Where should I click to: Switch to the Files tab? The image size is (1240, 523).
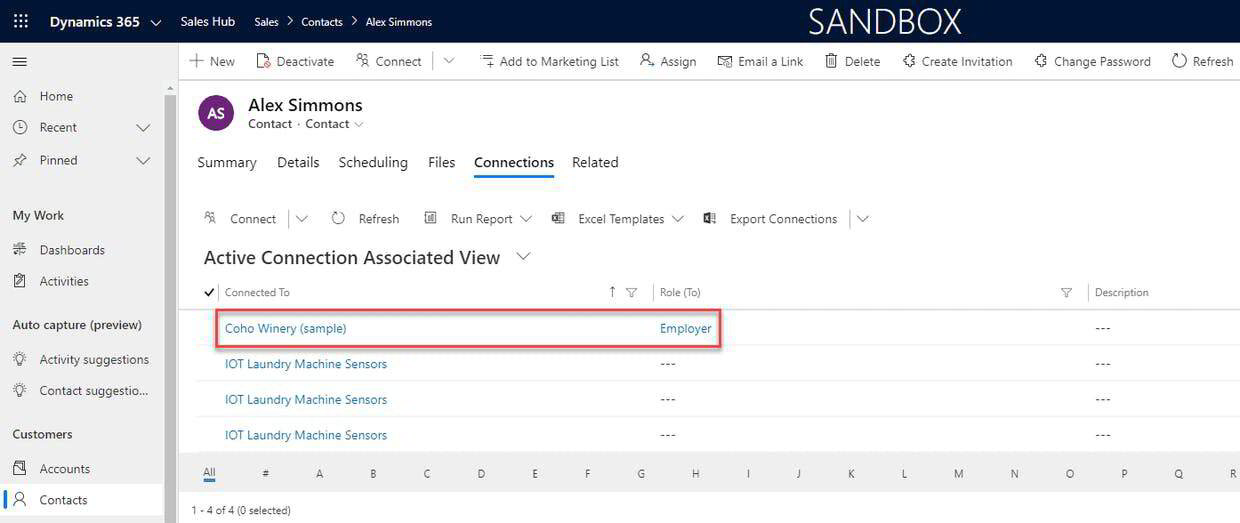[x=441, y=162]
